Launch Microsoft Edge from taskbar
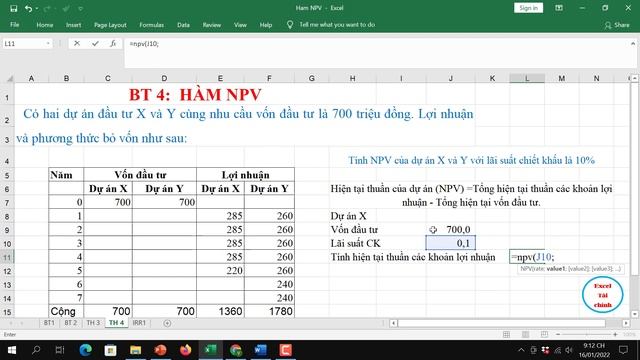The width and height of the screenshot is (640, 360). (x=85, y=350)
